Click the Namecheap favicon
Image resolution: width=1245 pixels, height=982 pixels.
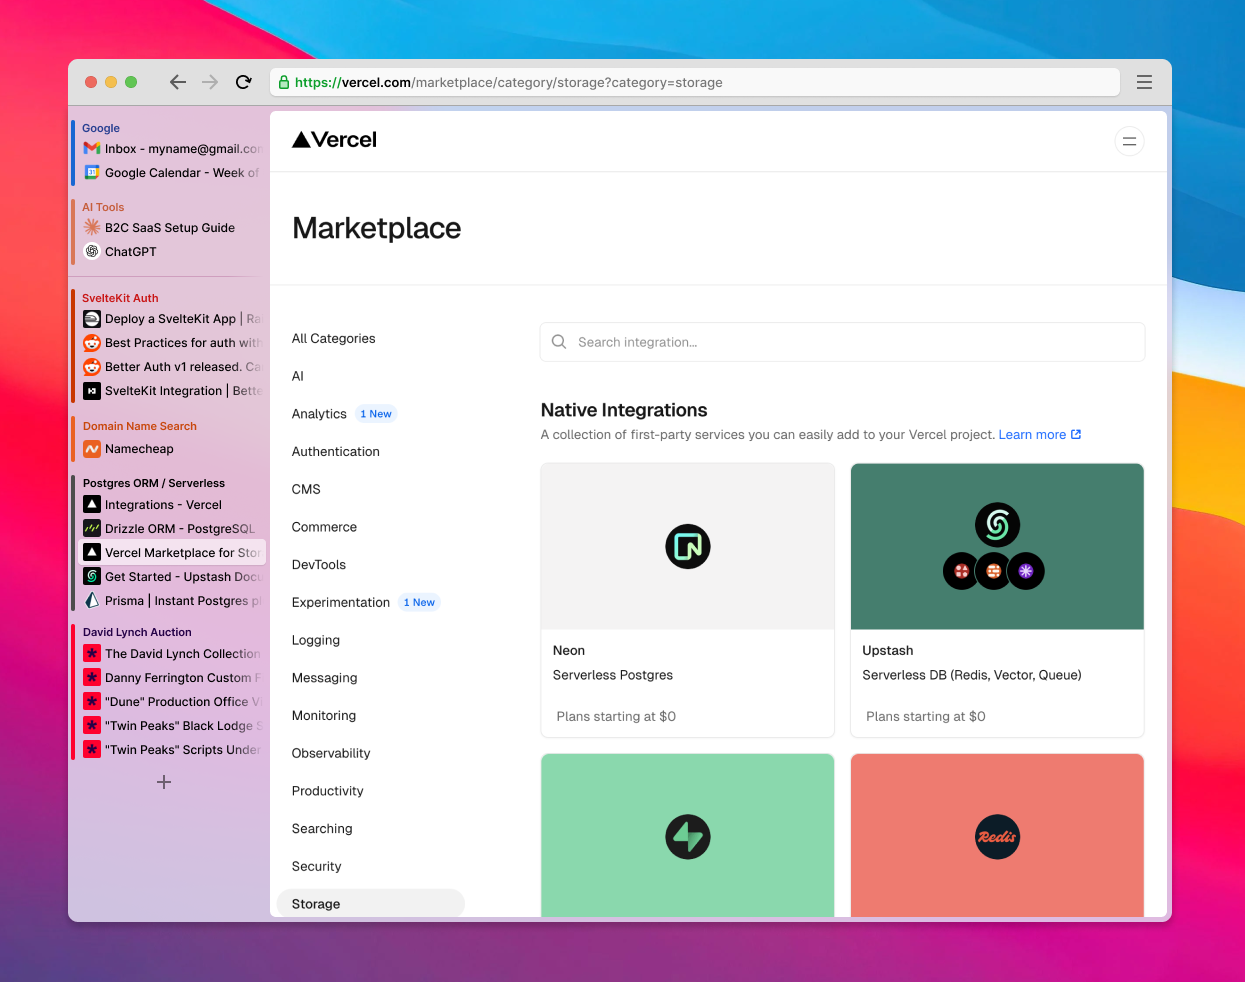click(92, 449)
